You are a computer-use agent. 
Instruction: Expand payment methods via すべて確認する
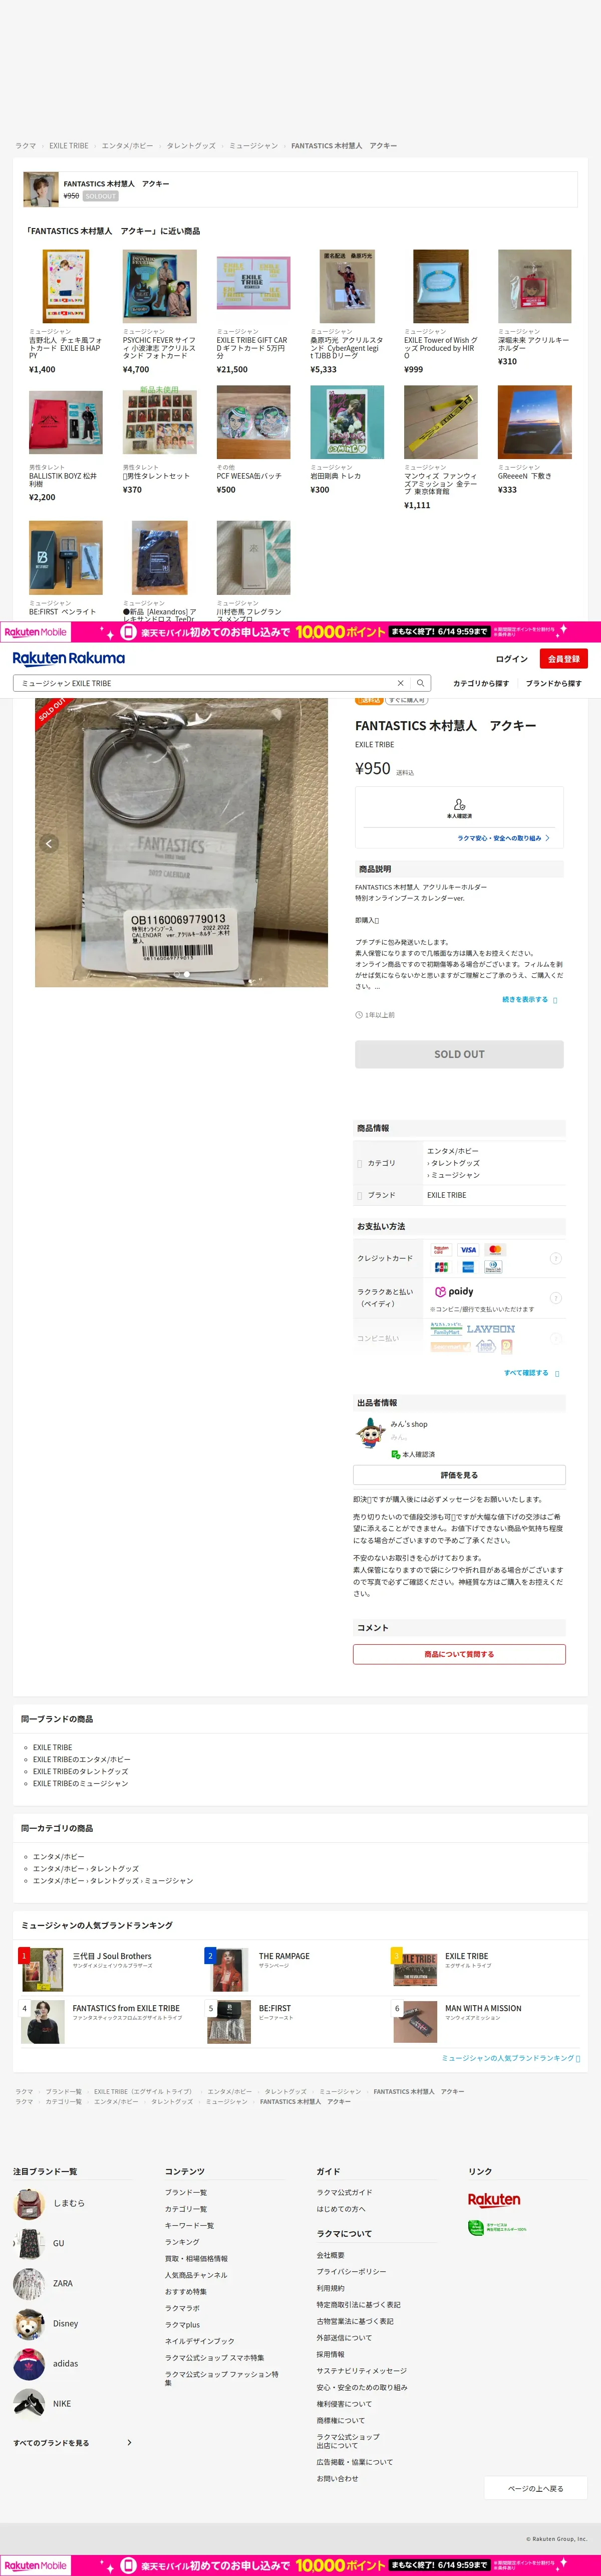531,1373
